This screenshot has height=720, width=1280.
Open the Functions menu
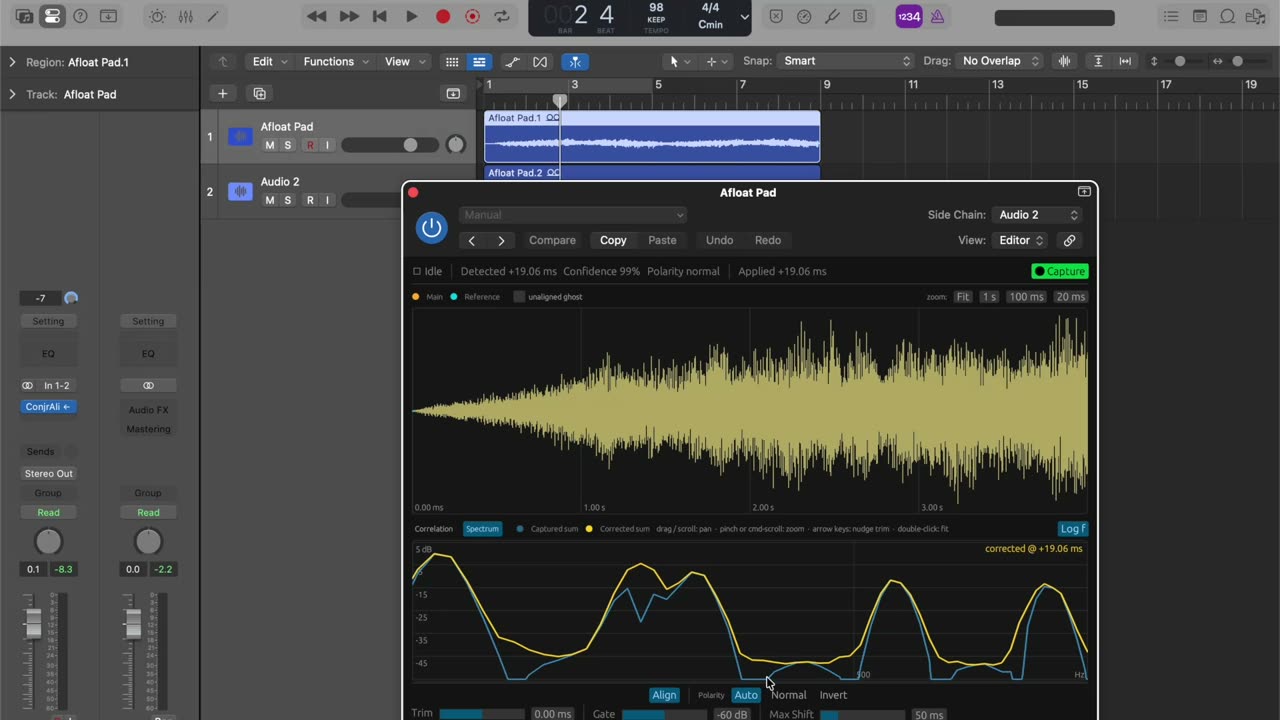click(337, 61)
